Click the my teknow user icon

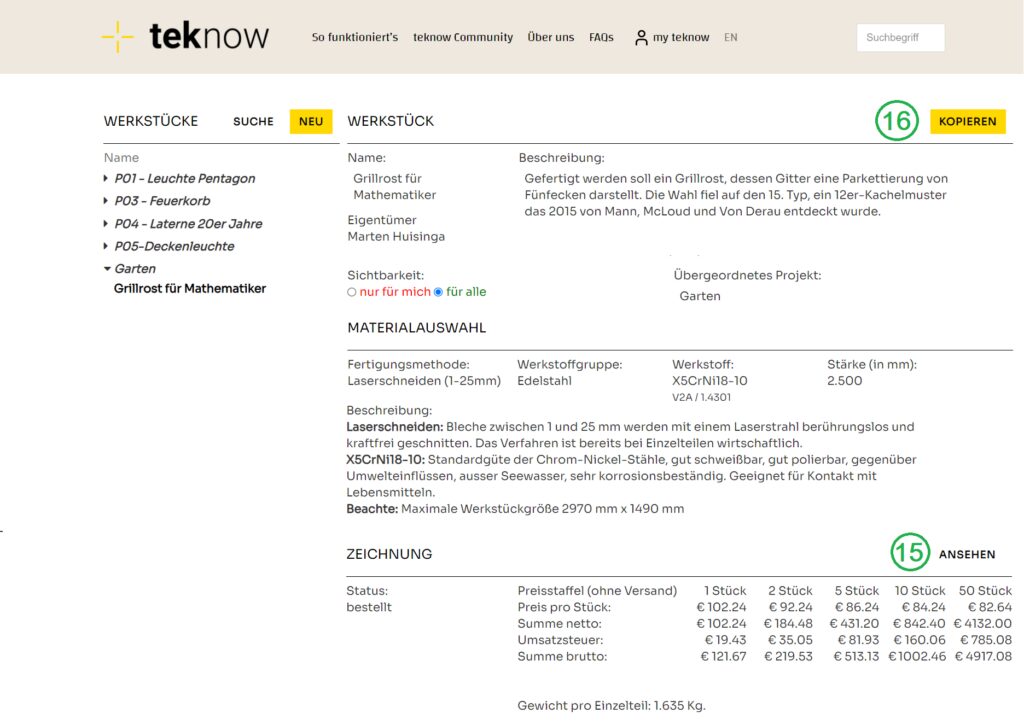click(x=641, y=38)
